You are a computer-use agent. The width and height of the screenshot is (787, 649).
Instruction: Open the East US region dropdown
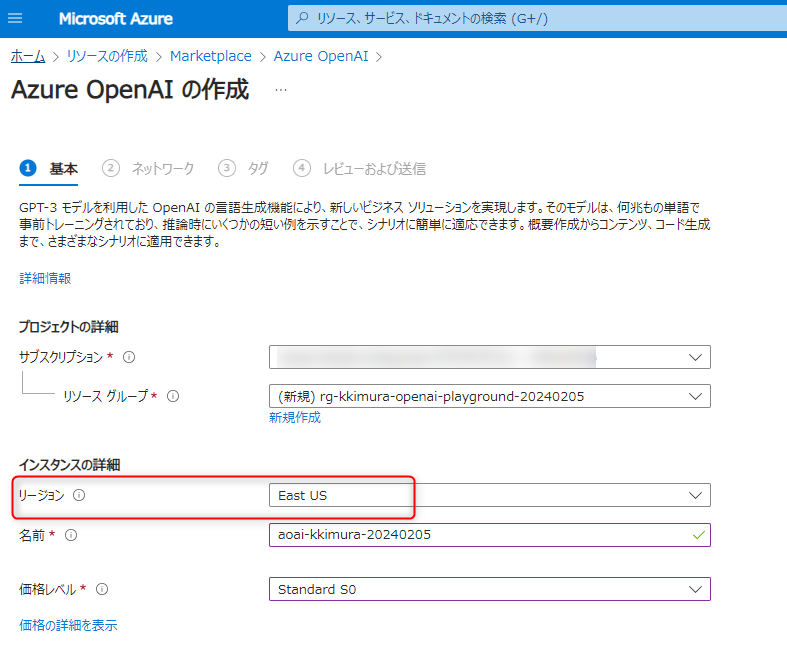(490, 495)
